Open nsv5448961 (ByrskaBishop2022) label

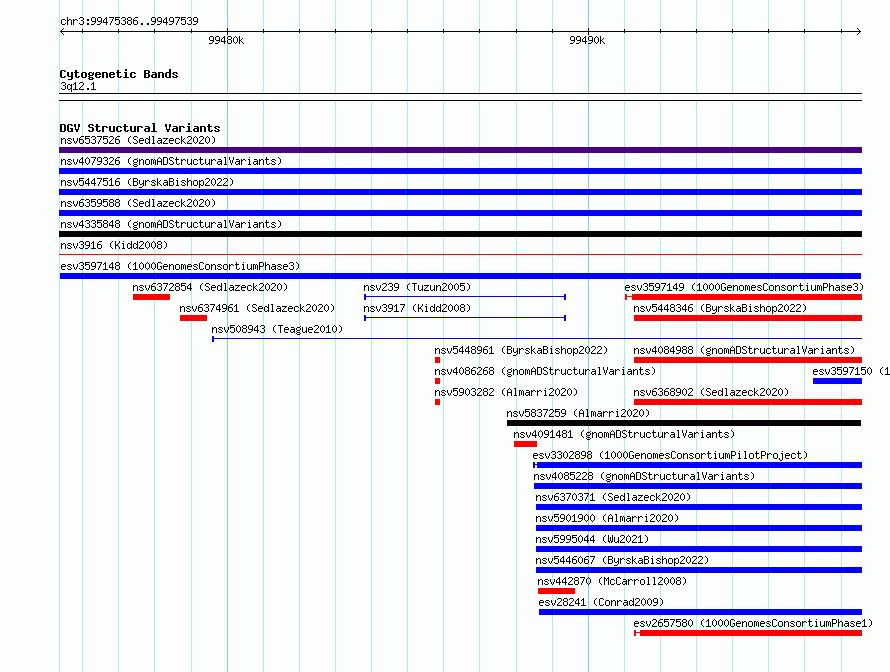coord(521,350)
